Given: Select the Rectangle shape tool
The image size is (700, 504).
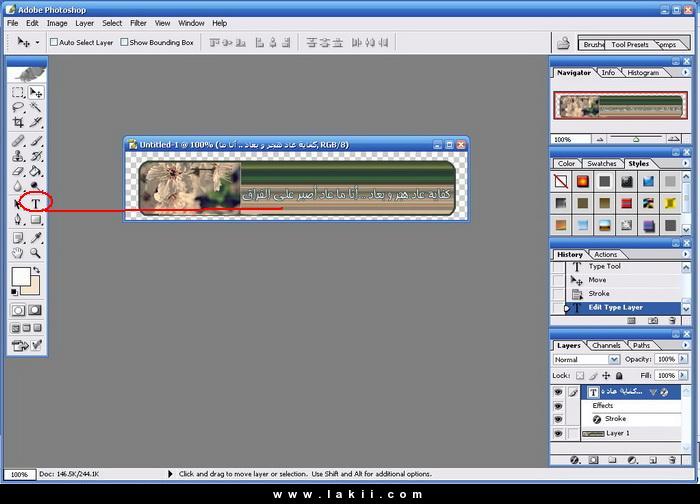Looking at the screenshot, I should (36, 219).
